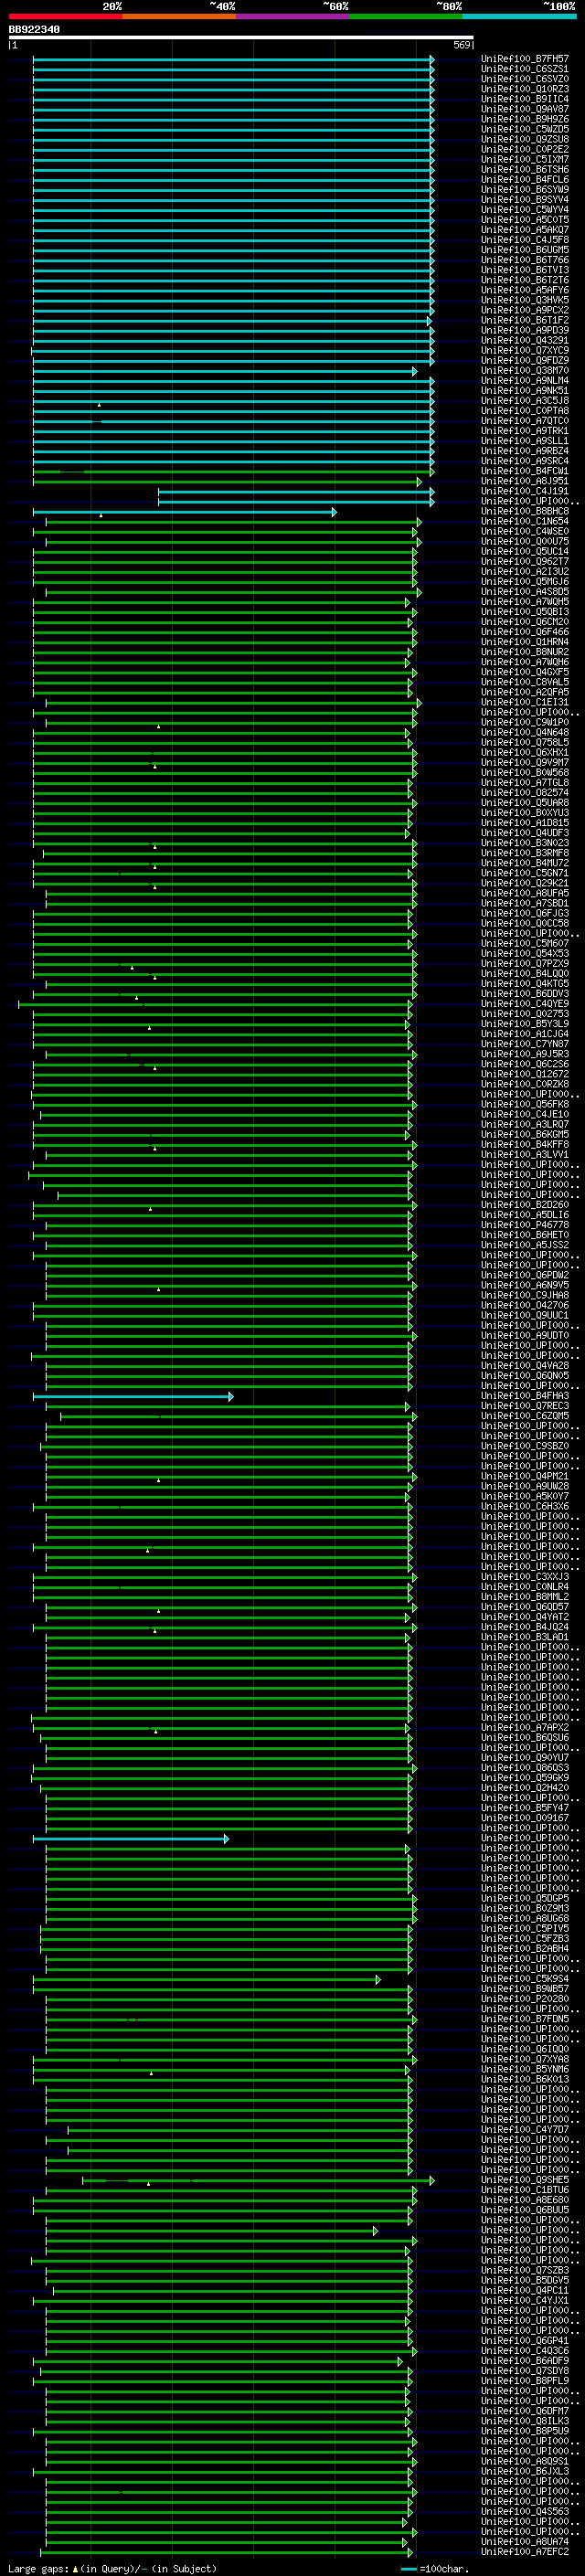Viewport: 585px width, 2576px height.
Task: Select the UniRef100_C6H3X6 label
Action: point(525,1507)
